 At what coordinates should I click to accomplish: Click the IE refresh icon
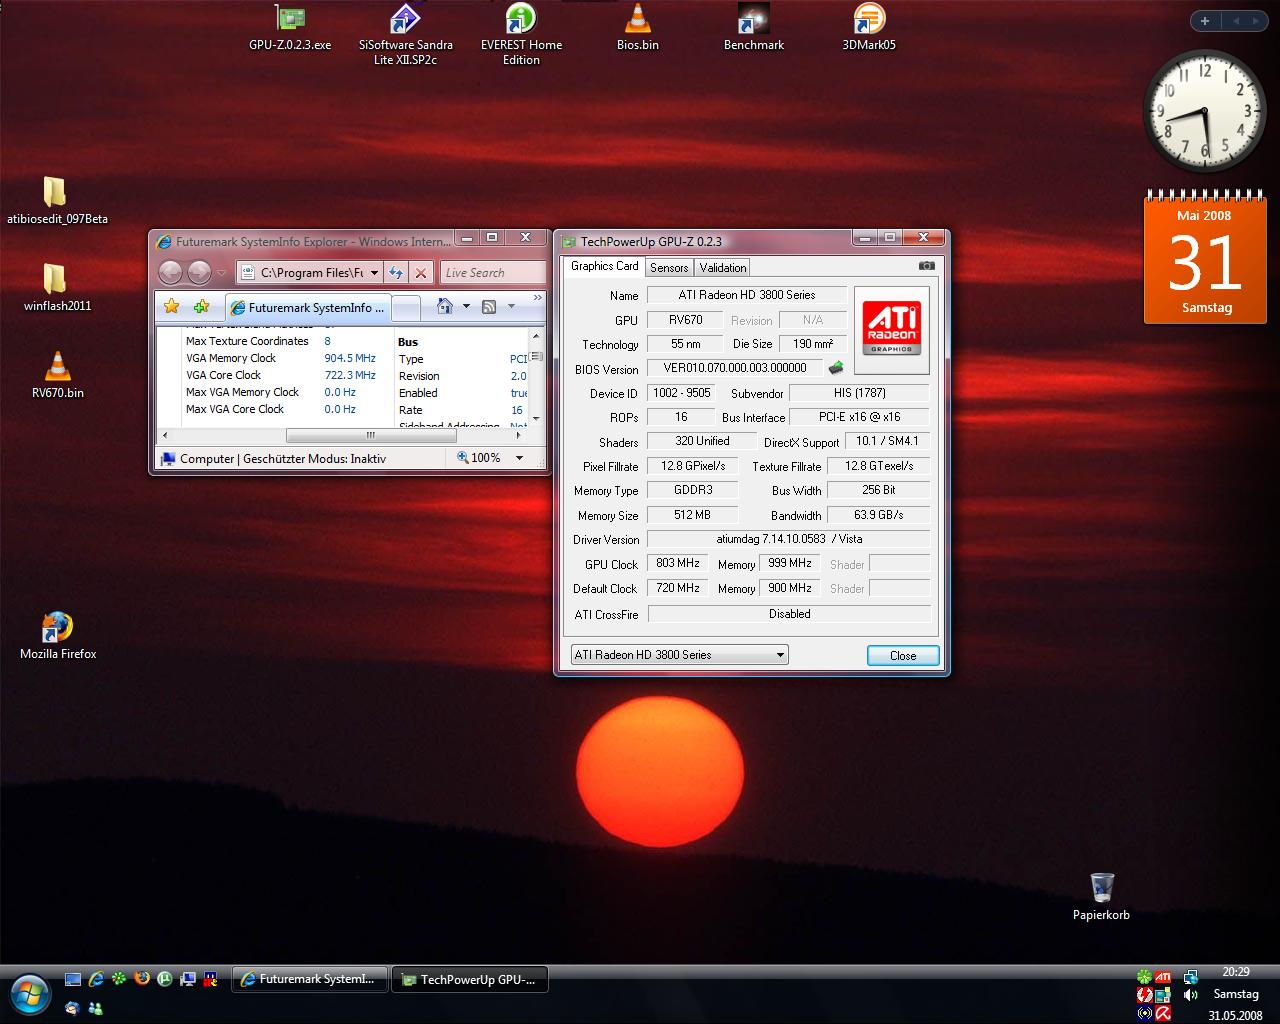[x=396, y=273]
